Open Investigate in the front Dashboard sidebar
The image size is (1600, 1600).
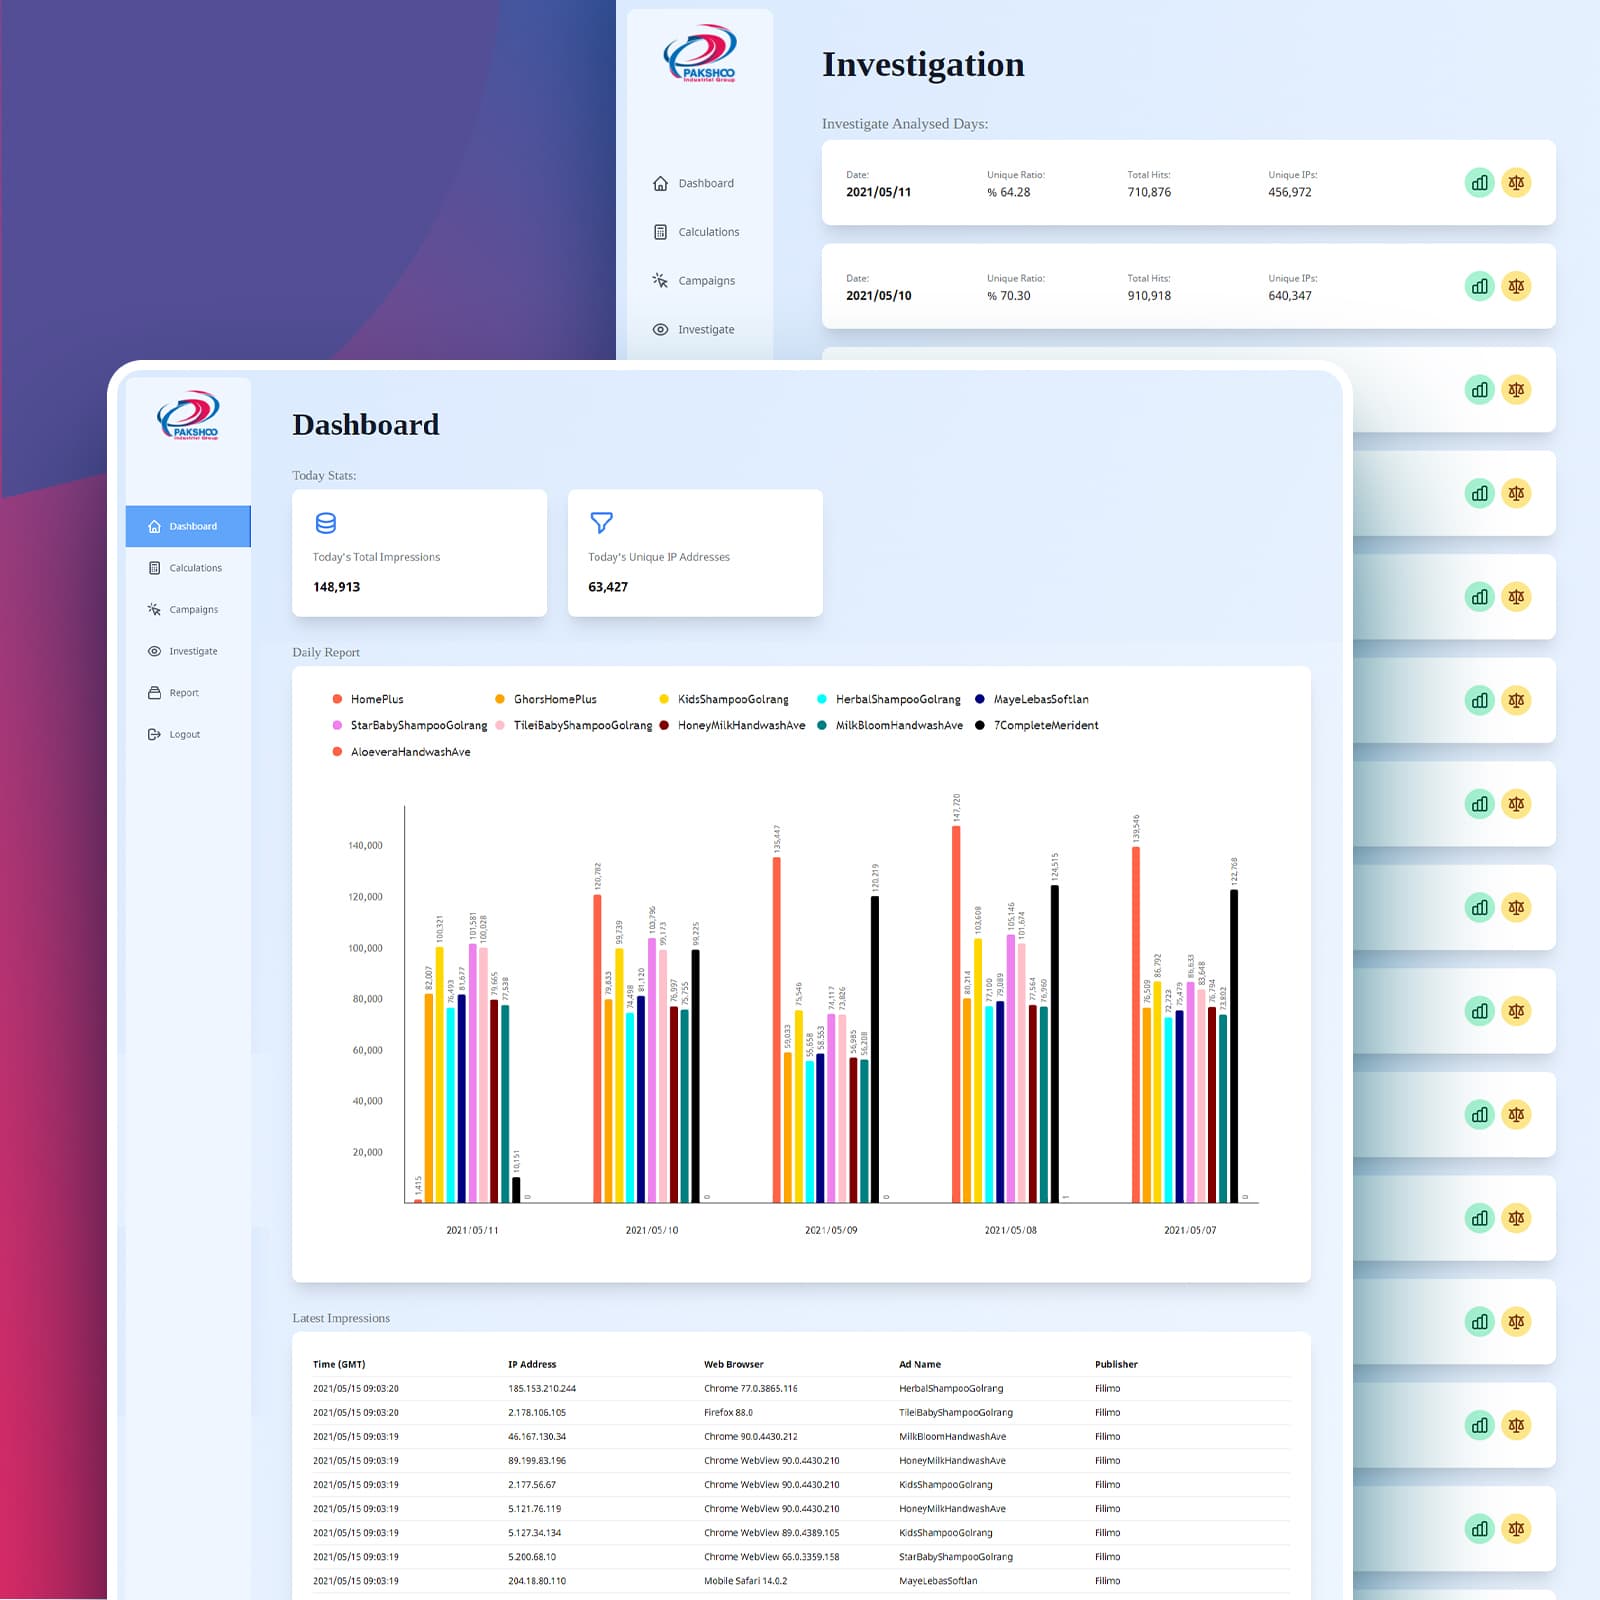tap(188, 651)
